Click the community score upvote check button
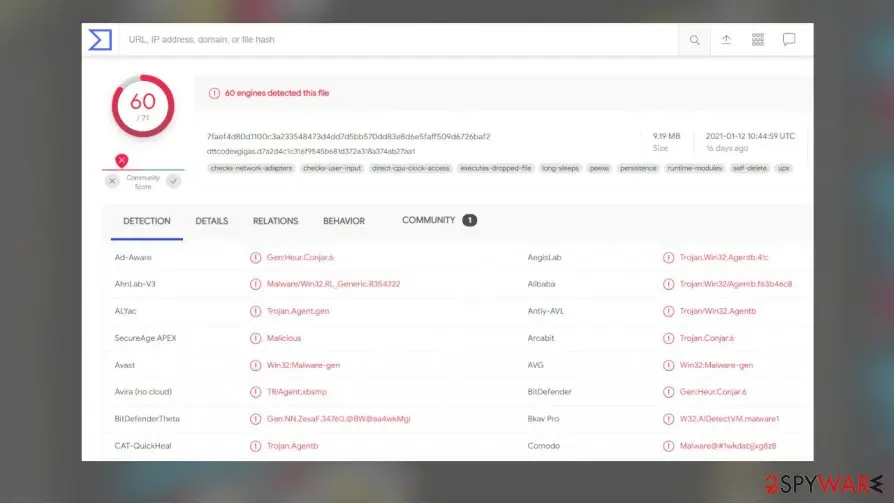Viewport: 894px width, 504px height. [173, 181]
